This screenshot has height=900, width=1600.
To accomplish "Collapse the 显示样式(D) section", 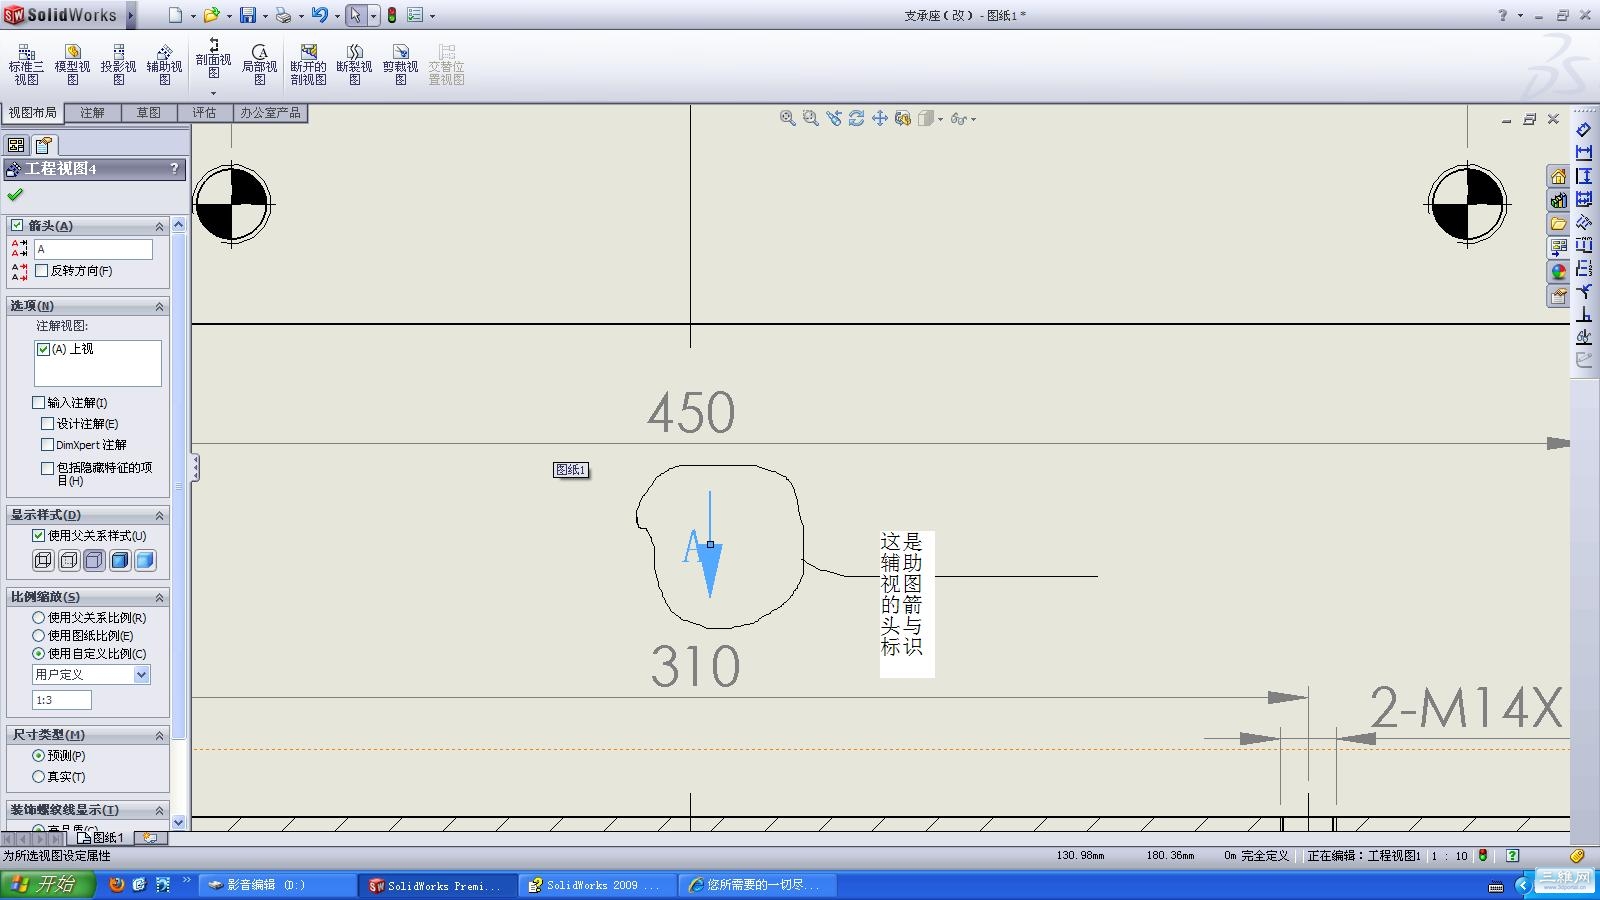I will [159, 515].
